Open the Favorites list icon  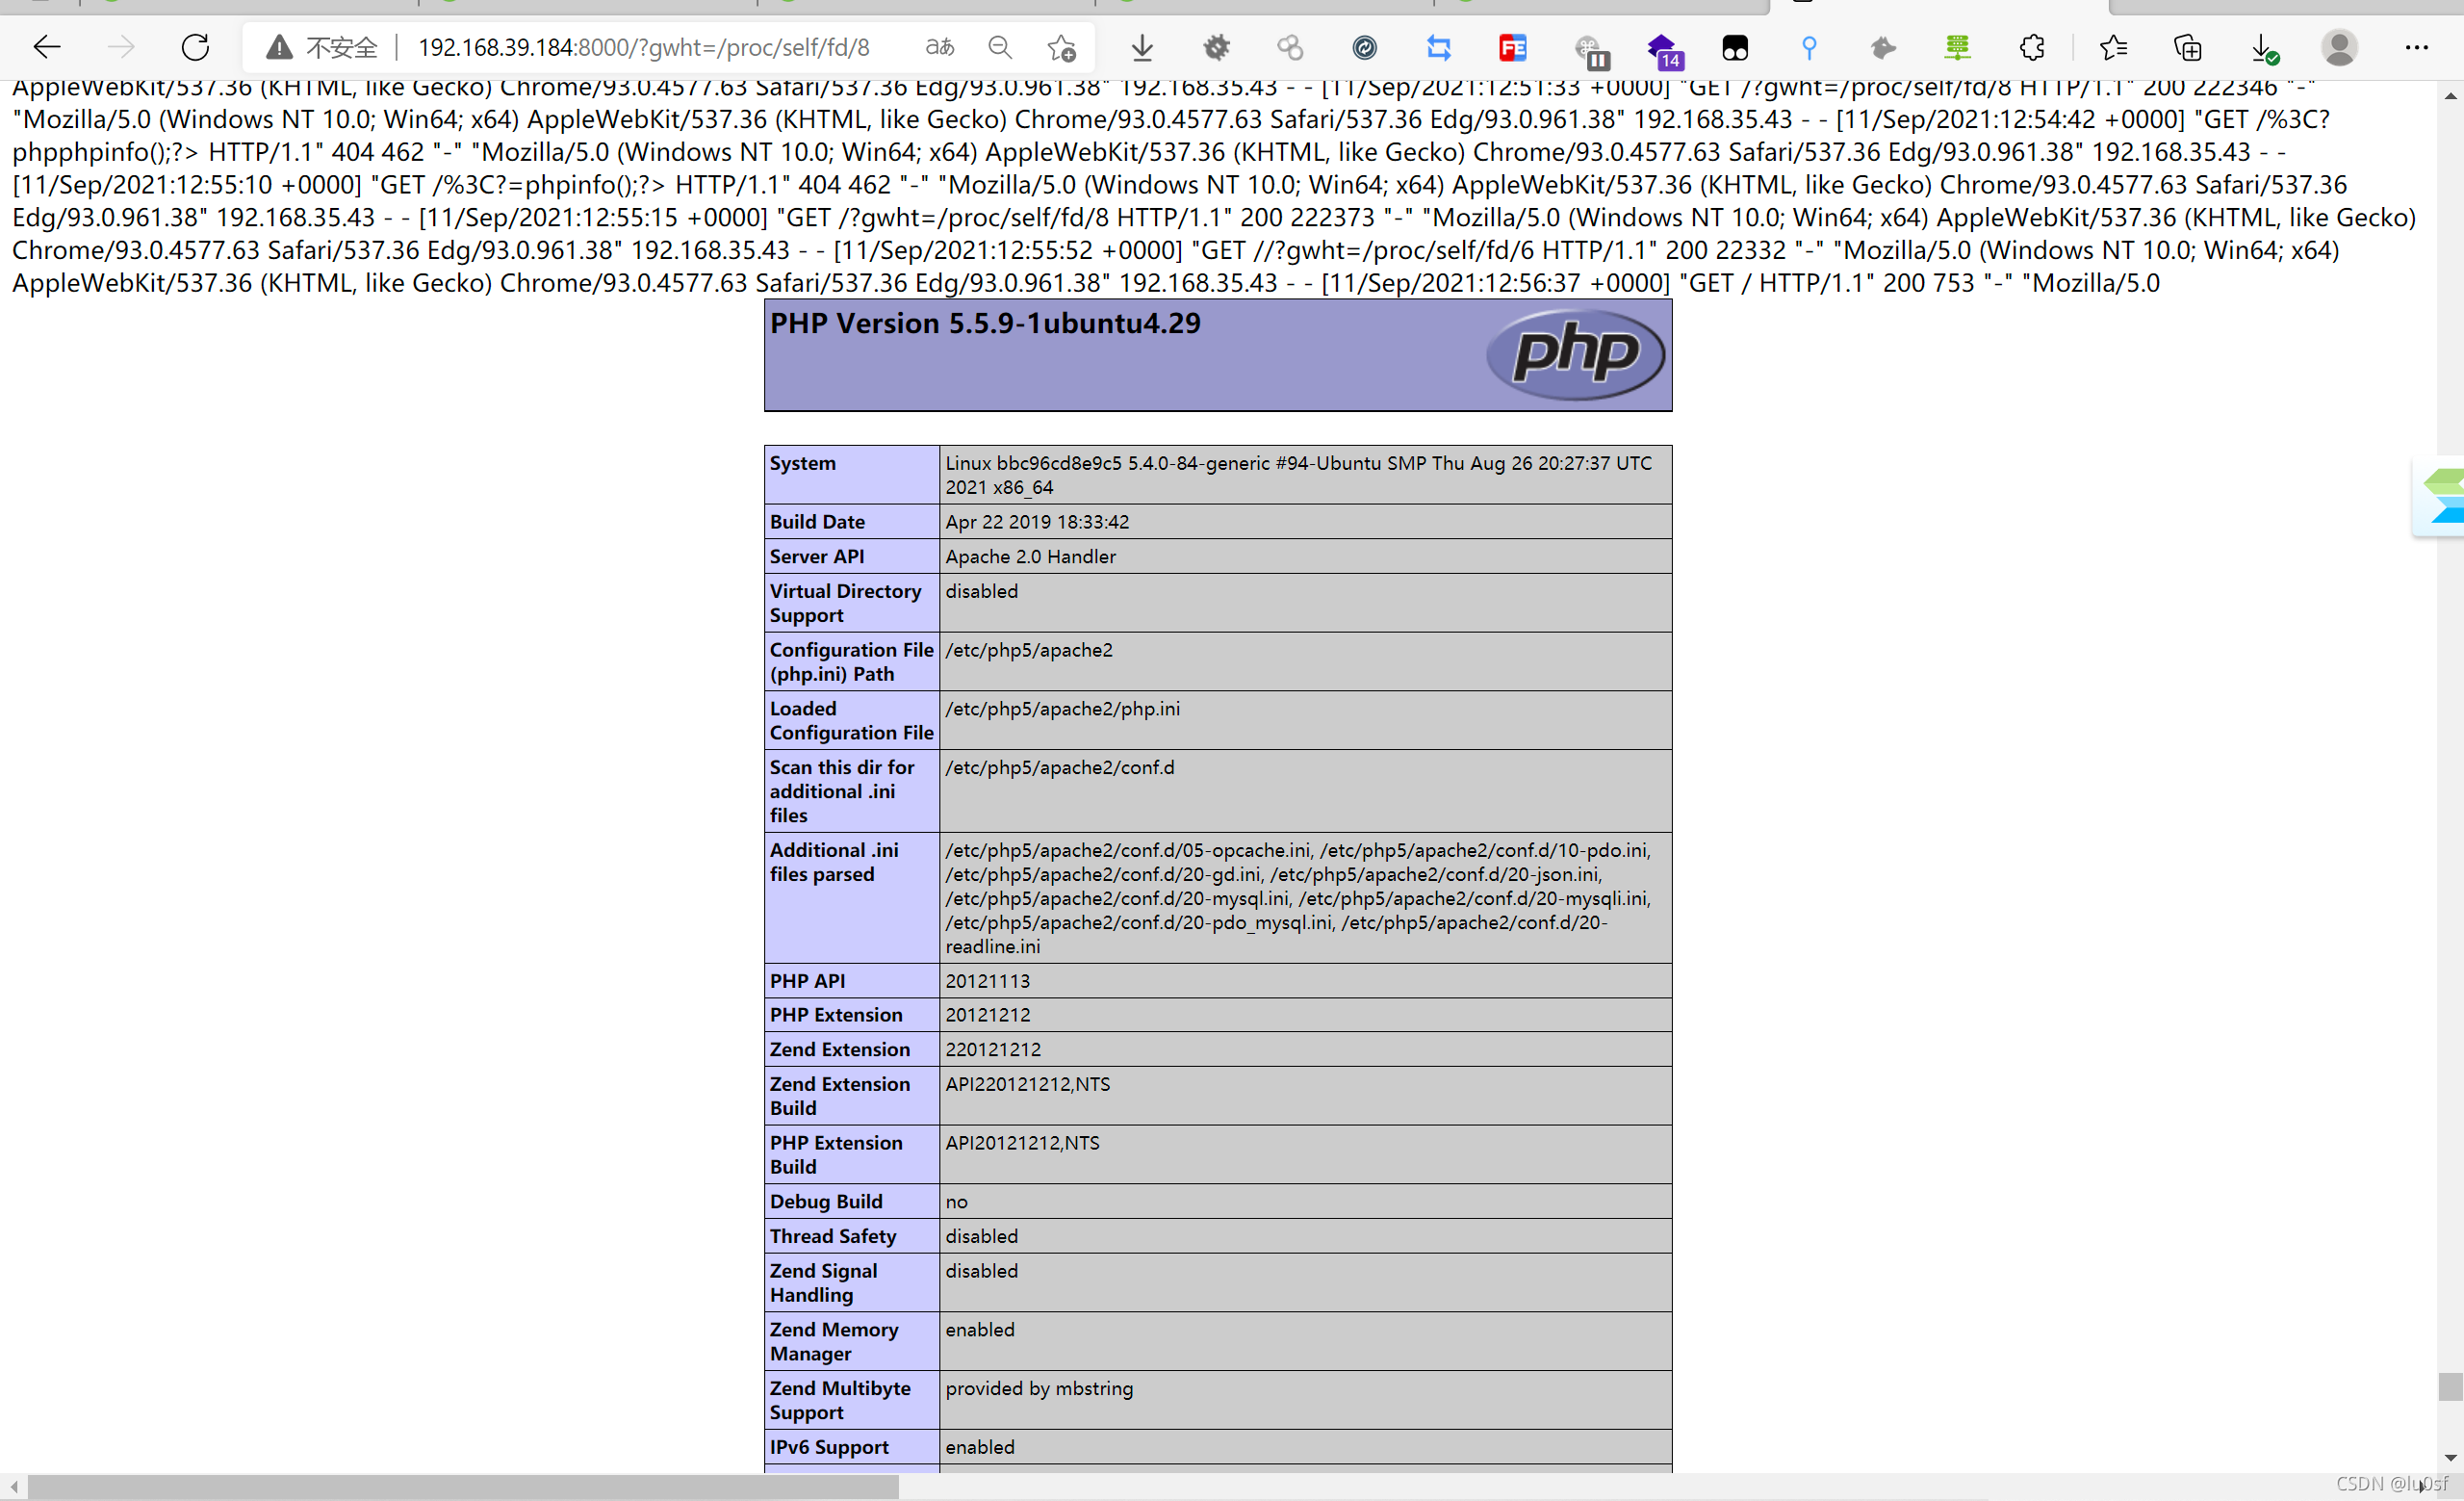[x=2113, y=47]
